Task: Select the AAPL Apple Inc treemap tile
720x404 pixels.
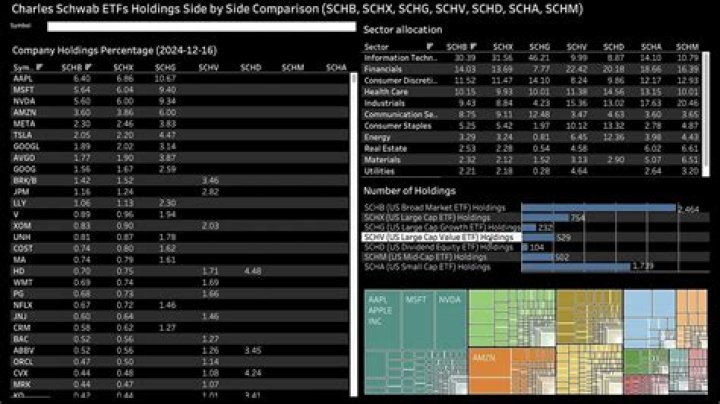Action: [x=382, y=320]
